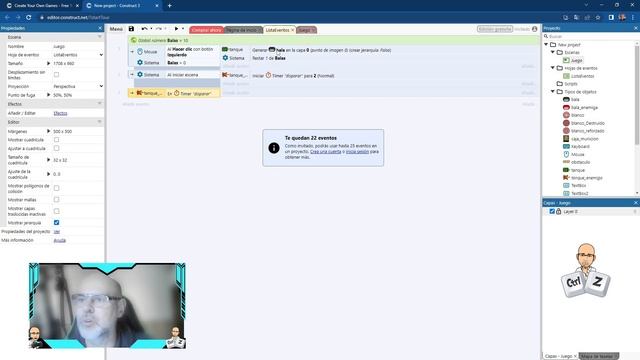This screenshot has height=360, width=640.
Task: Open Hoja de eventos dropdown
Action: pos(78,55)
